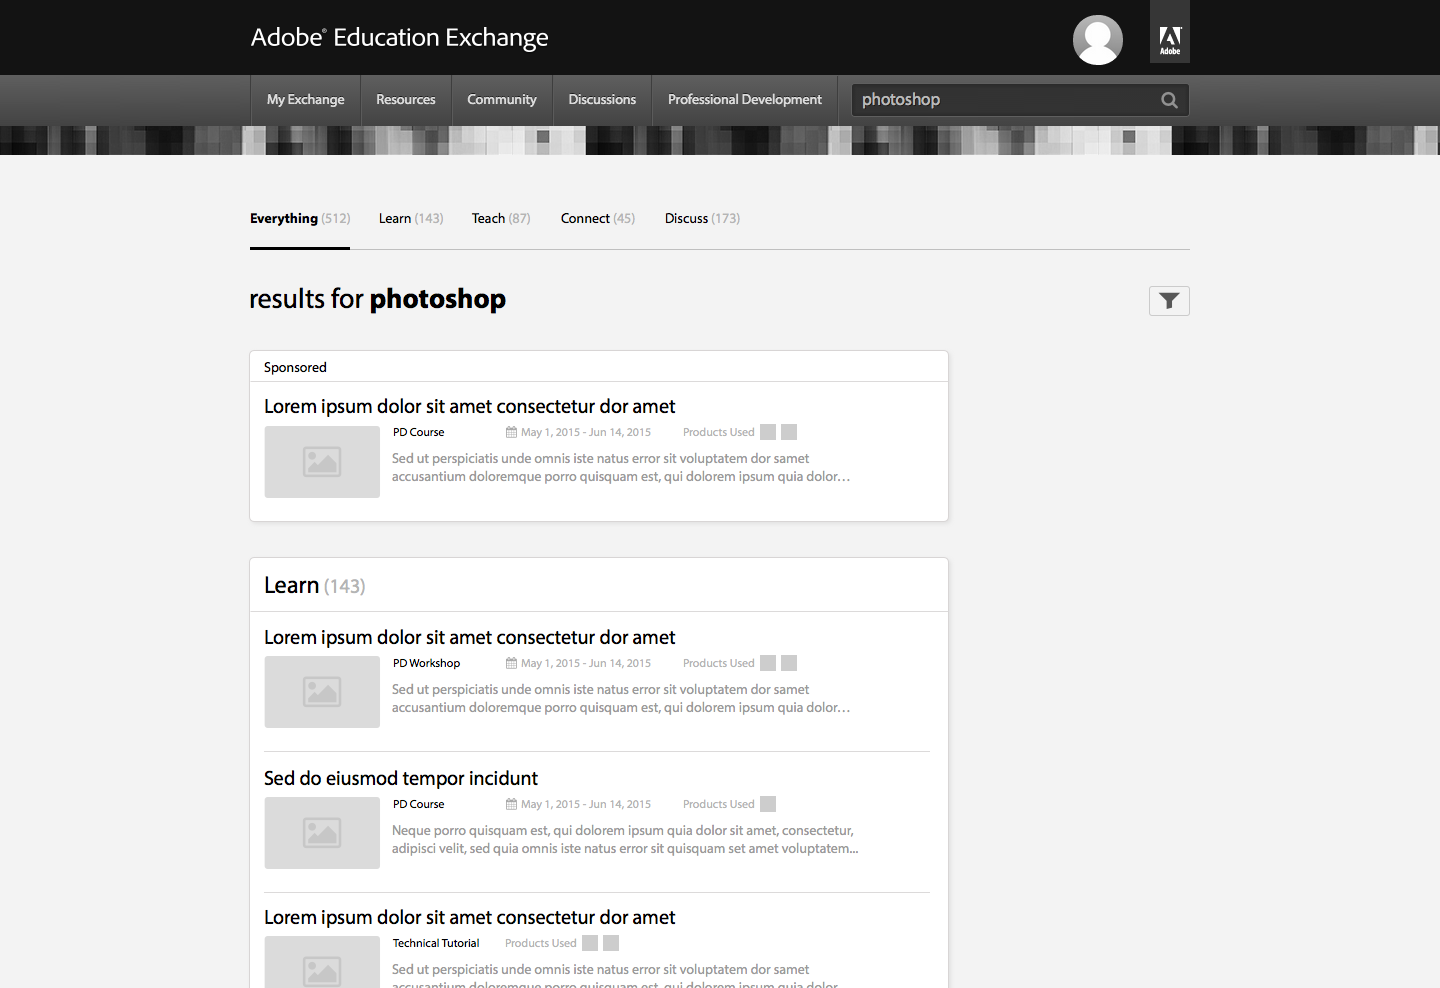Switch to the Teach (87) tab
Viewport: 1440px width, 988px height.
point(501,218)
